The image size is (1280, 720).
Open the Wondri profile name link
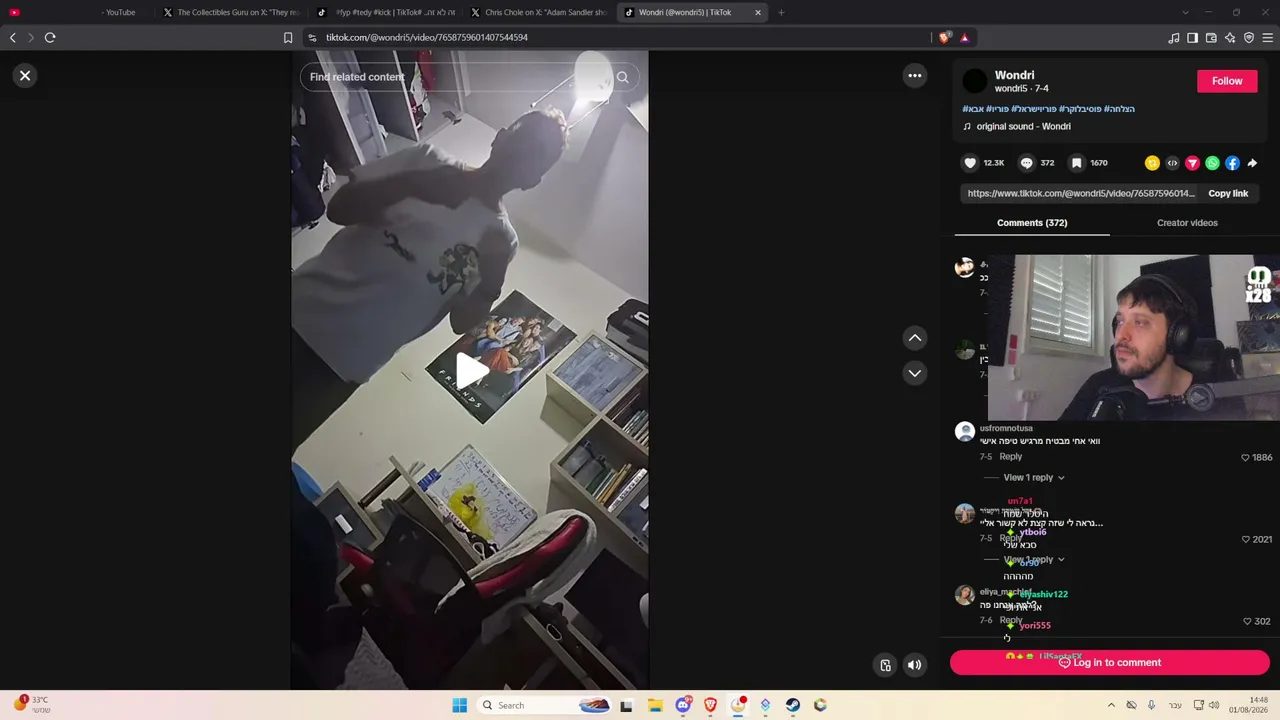[x=1014, y=75]
